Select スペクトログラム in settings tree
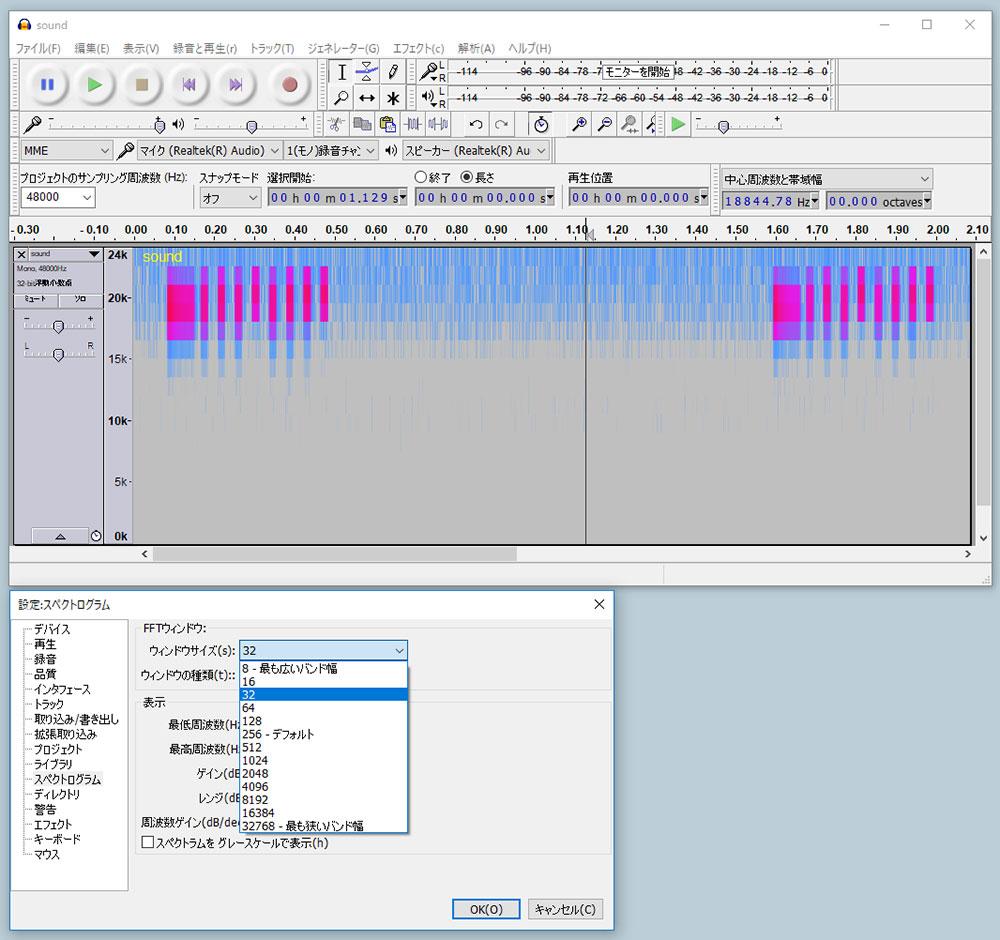The image size is (1000, 940). [67, 779]
